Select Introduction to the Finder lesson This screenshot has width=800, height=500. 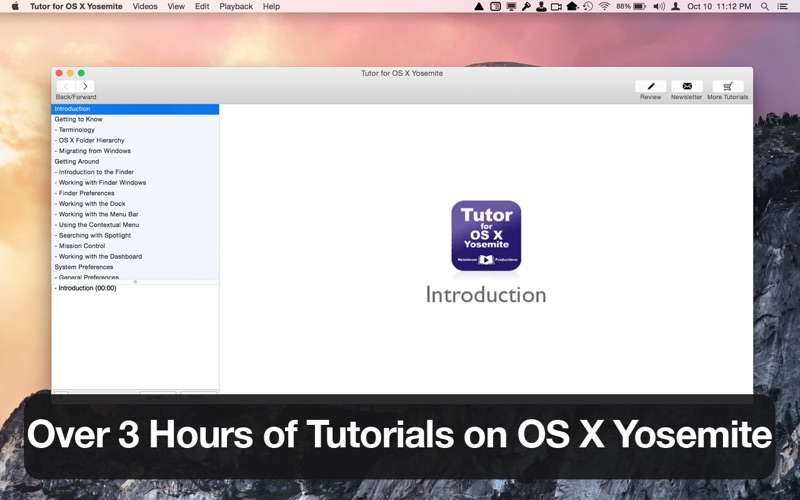[x=135, y=172]
